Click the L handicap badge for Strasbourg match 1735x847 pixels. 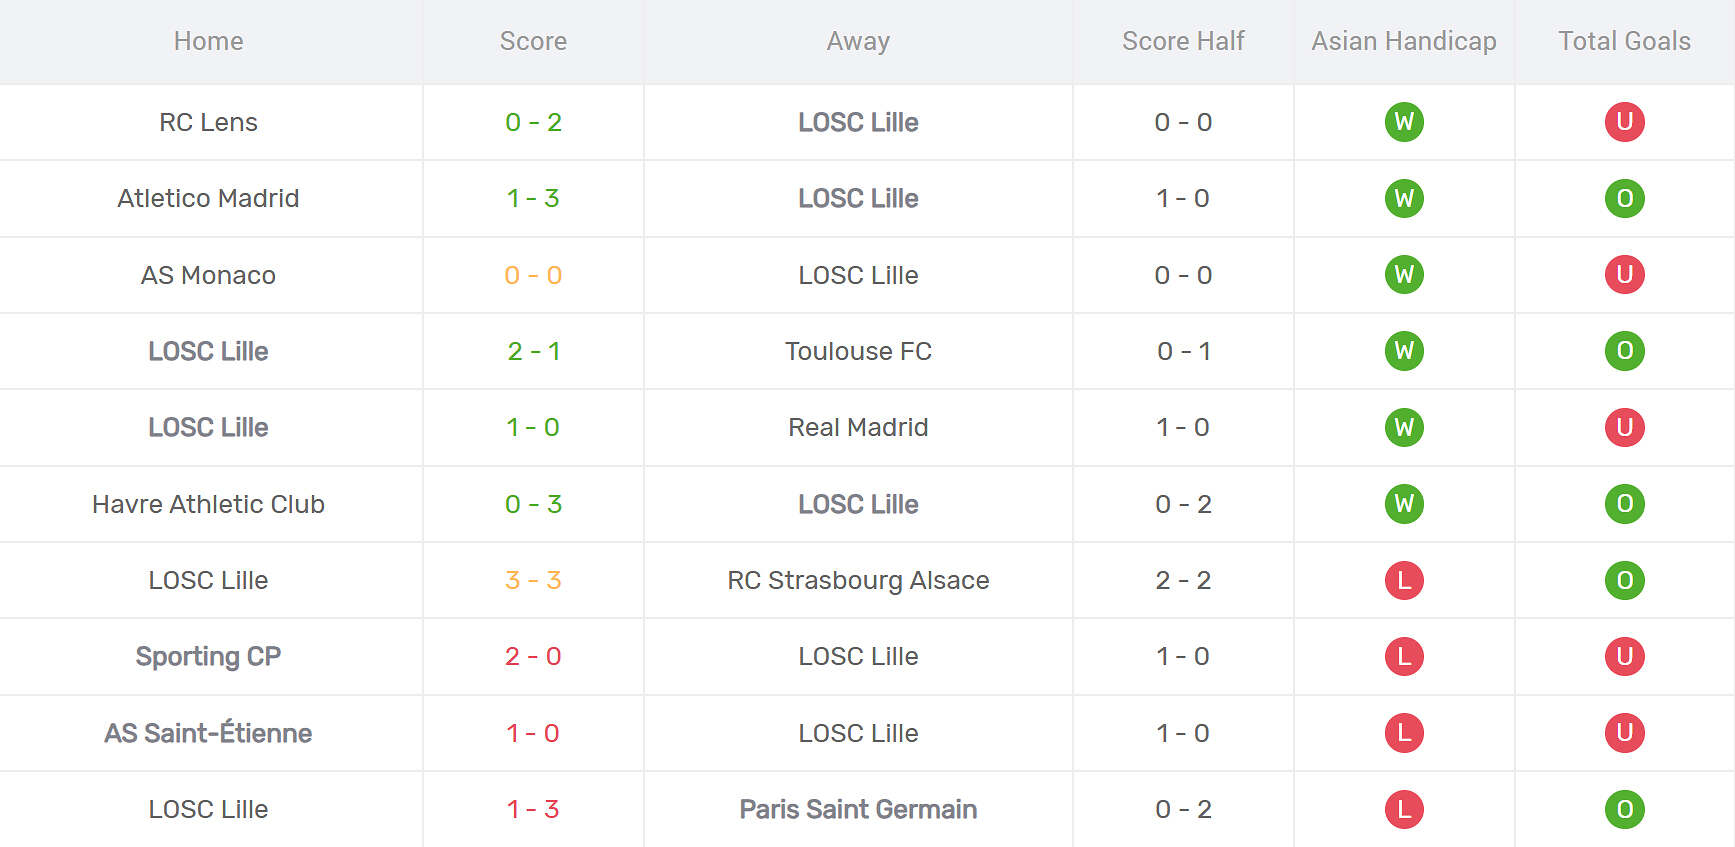tap(1404, 580)
